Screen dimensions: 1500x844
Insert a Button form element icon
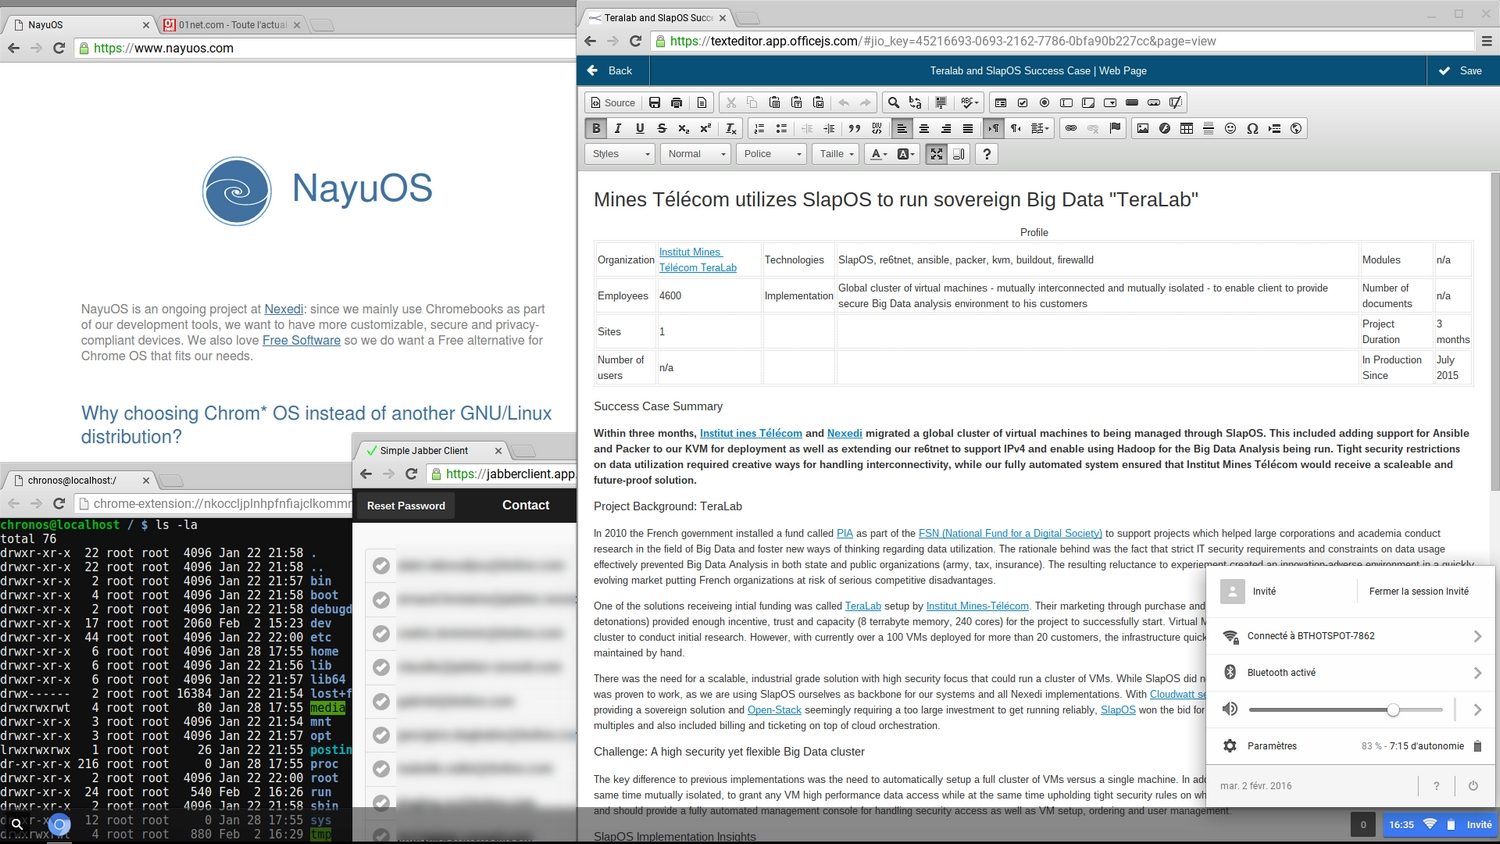pos(1132,103)
